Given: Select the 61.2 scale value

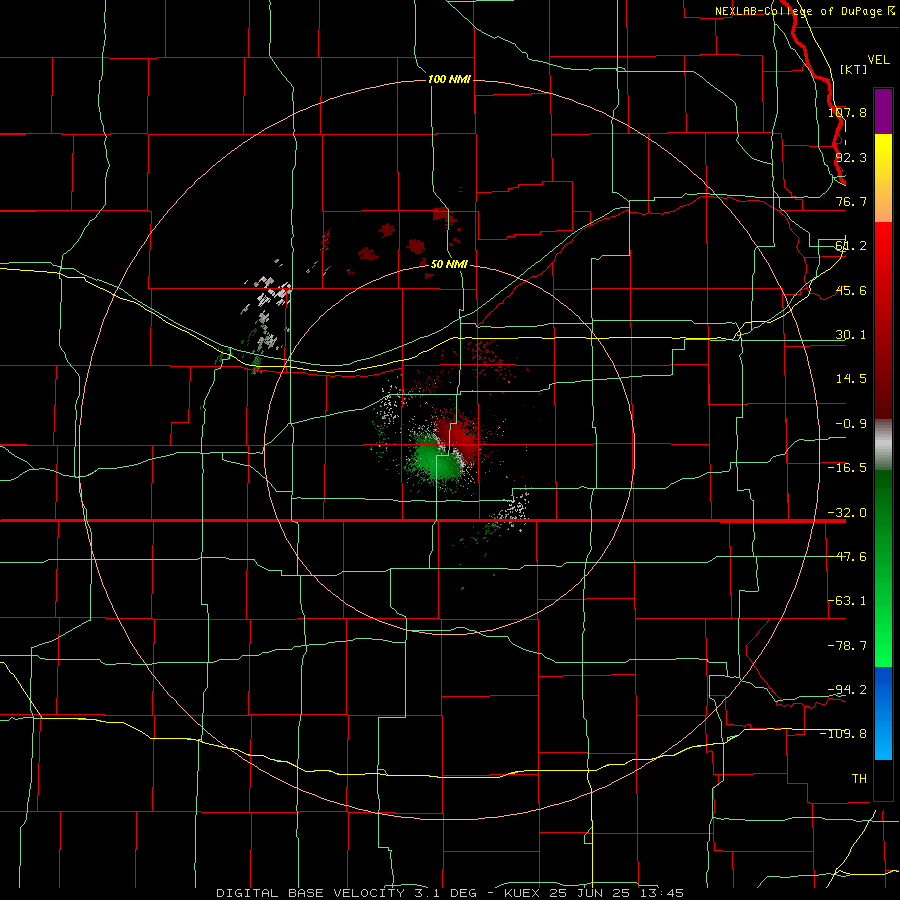Looking at the screenshot, I should pos(851,246).
